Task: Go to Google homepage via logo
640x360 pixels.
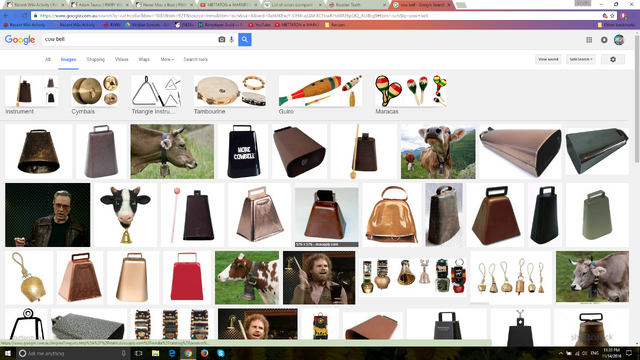Action: tap(20, 40)
